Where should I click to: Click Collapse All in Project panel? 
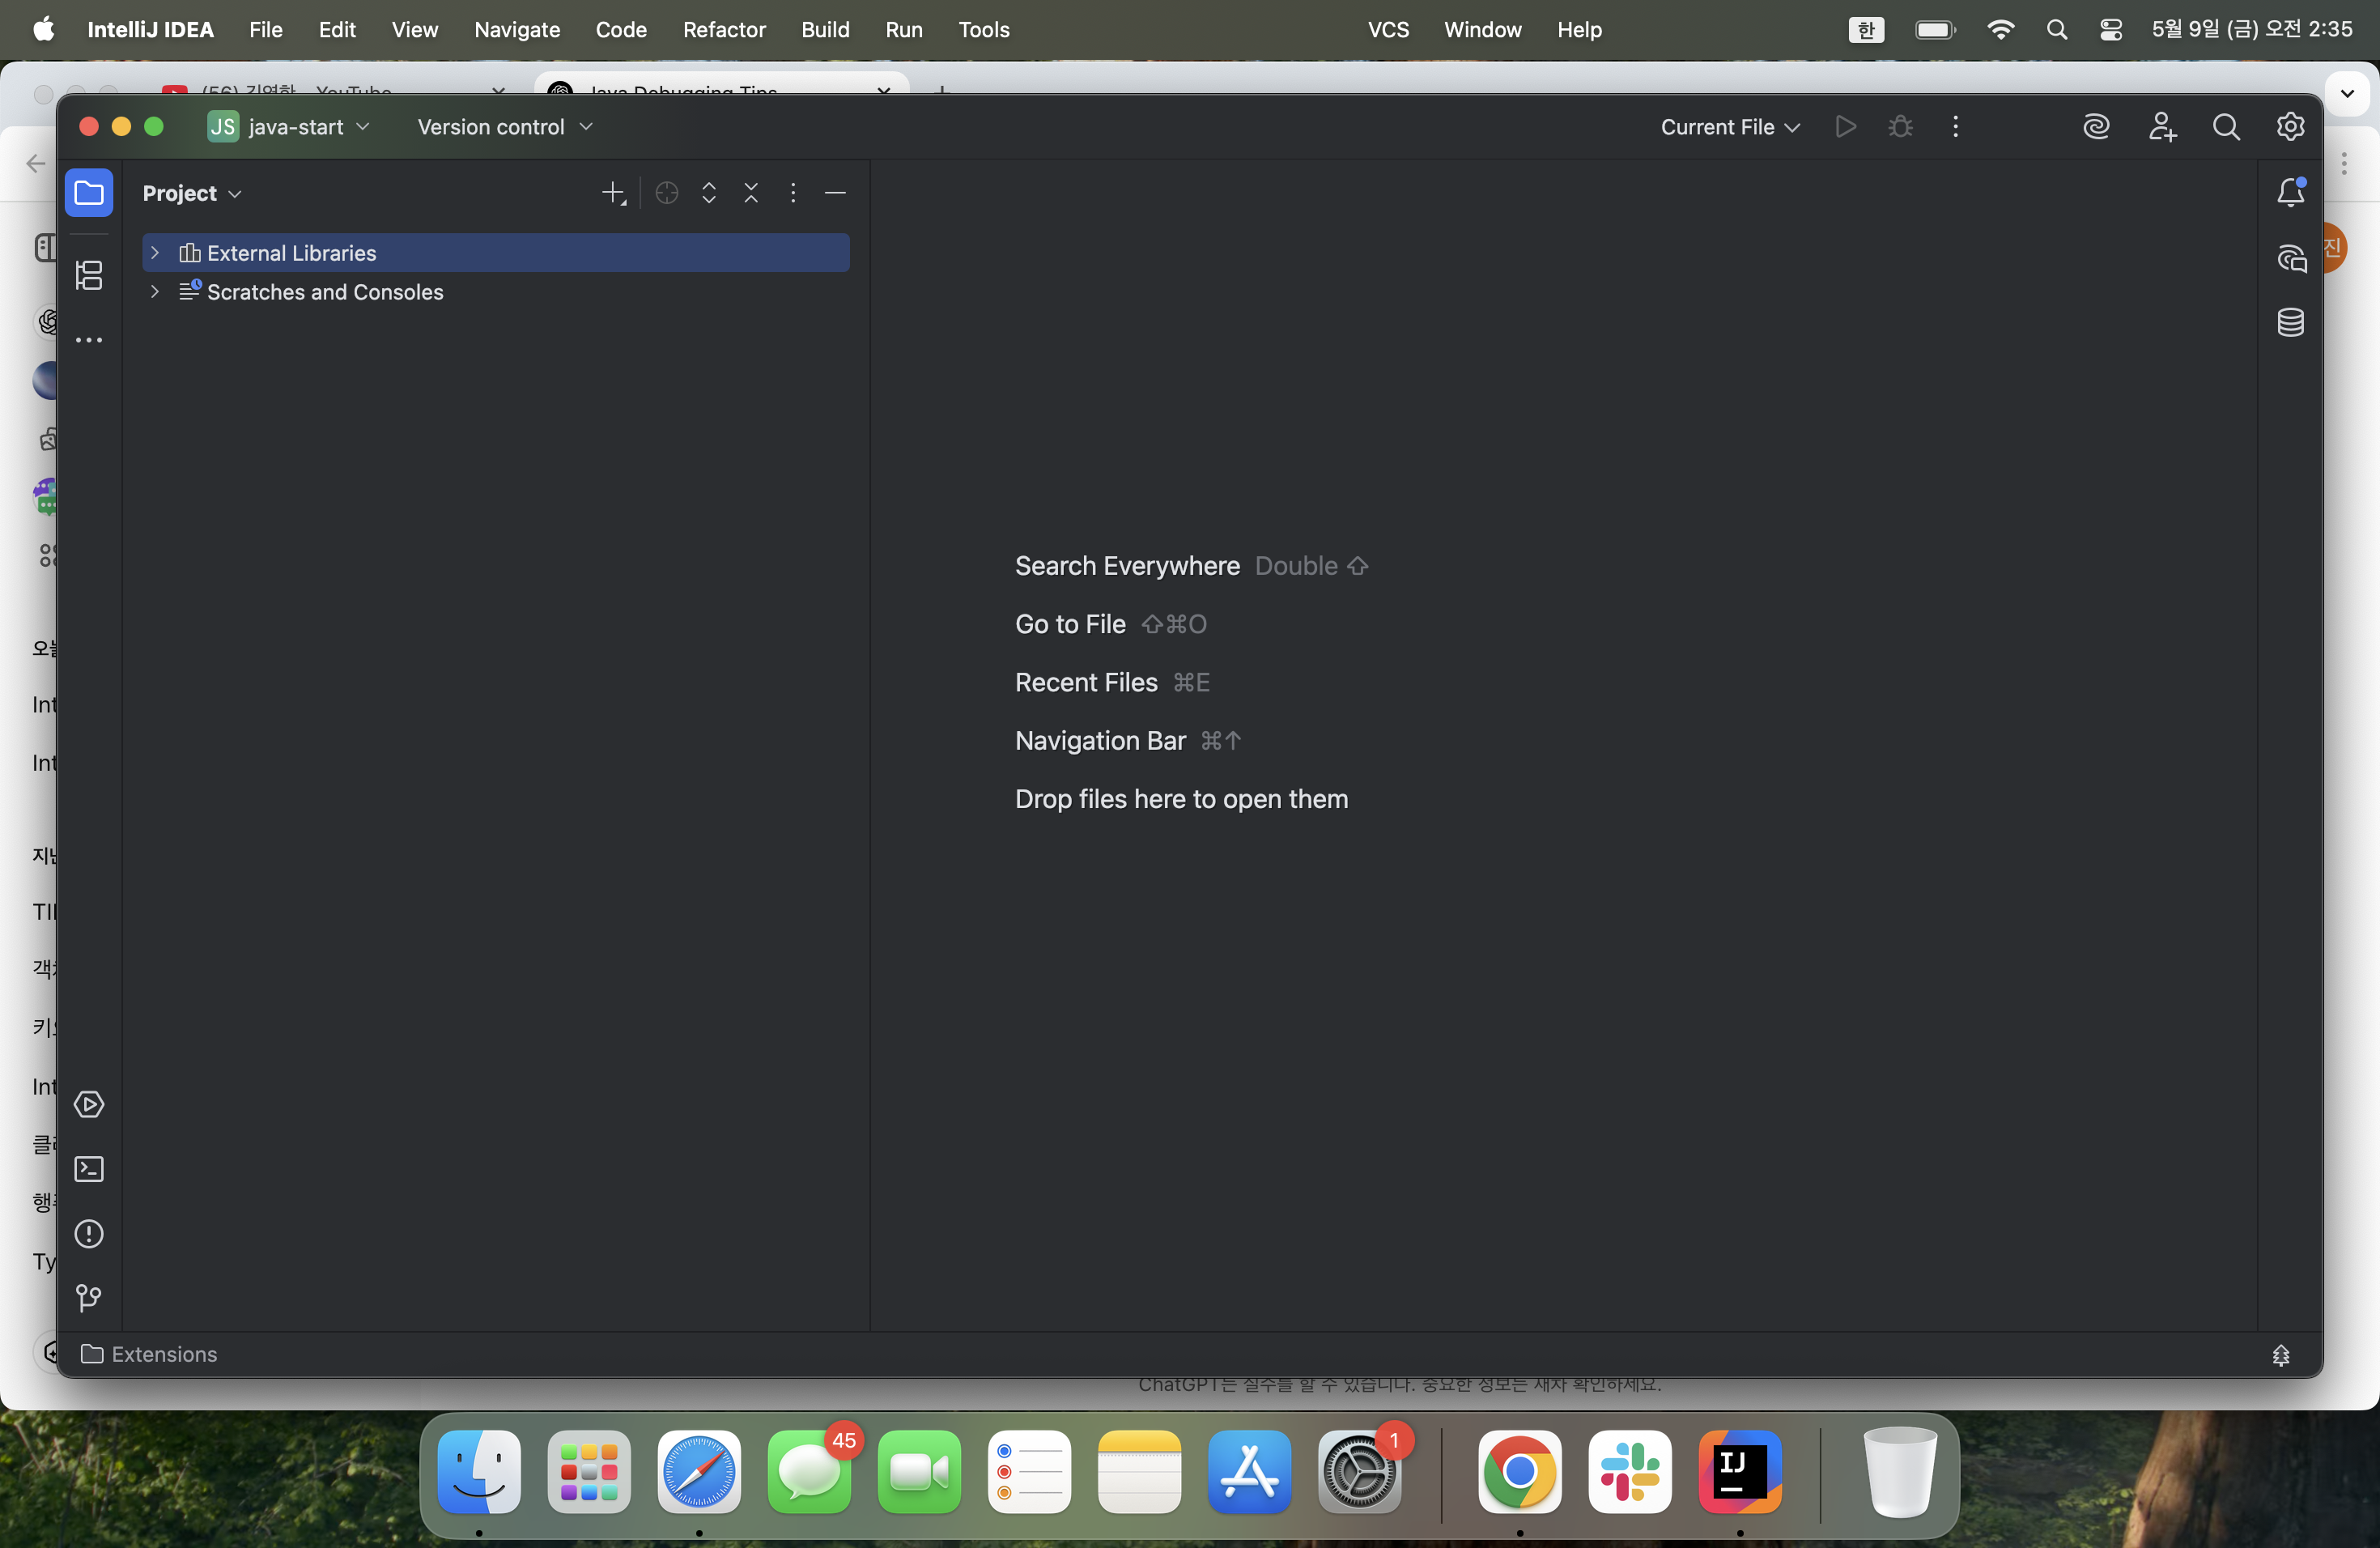(x=751, y=193)
